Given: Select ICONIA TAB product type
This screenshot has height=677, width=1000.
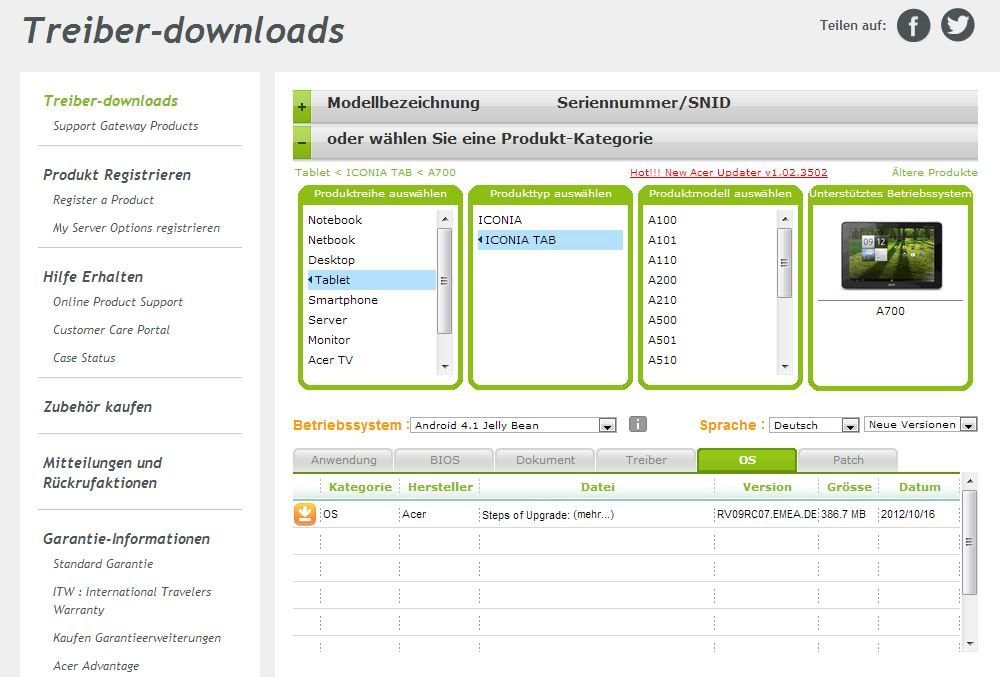Looking at the screenshot, I should coord(550,240).
